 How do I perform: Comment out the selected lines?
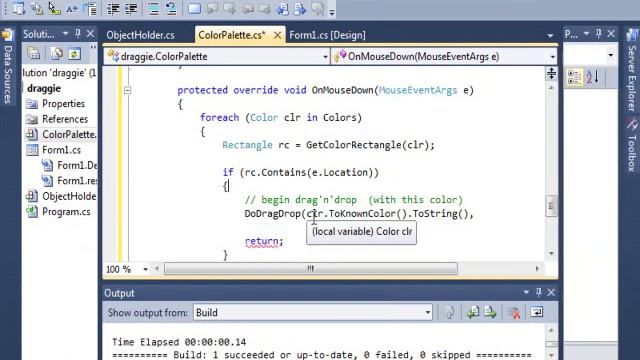tap(153, 9)
